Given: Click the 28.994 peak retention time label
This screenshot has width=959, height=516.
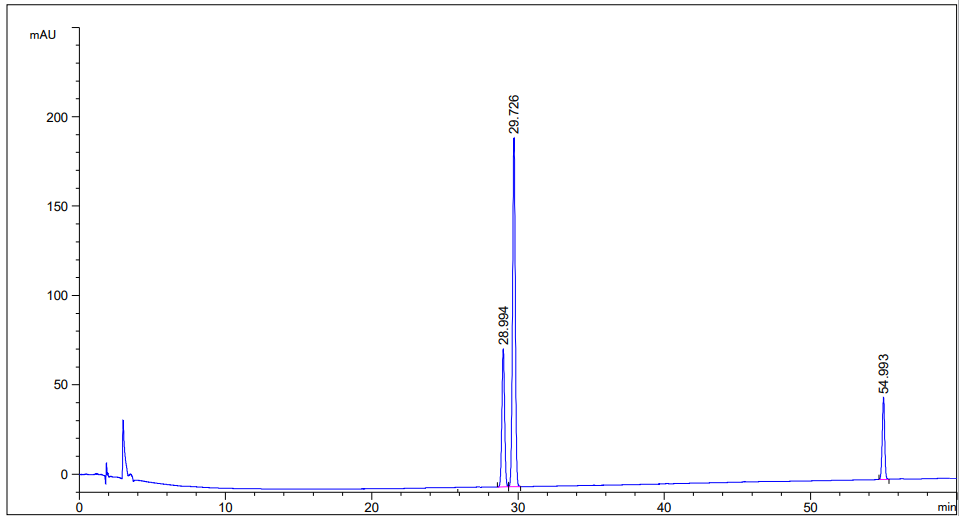Looking at the screenshot, I should [x=503, y=325].
